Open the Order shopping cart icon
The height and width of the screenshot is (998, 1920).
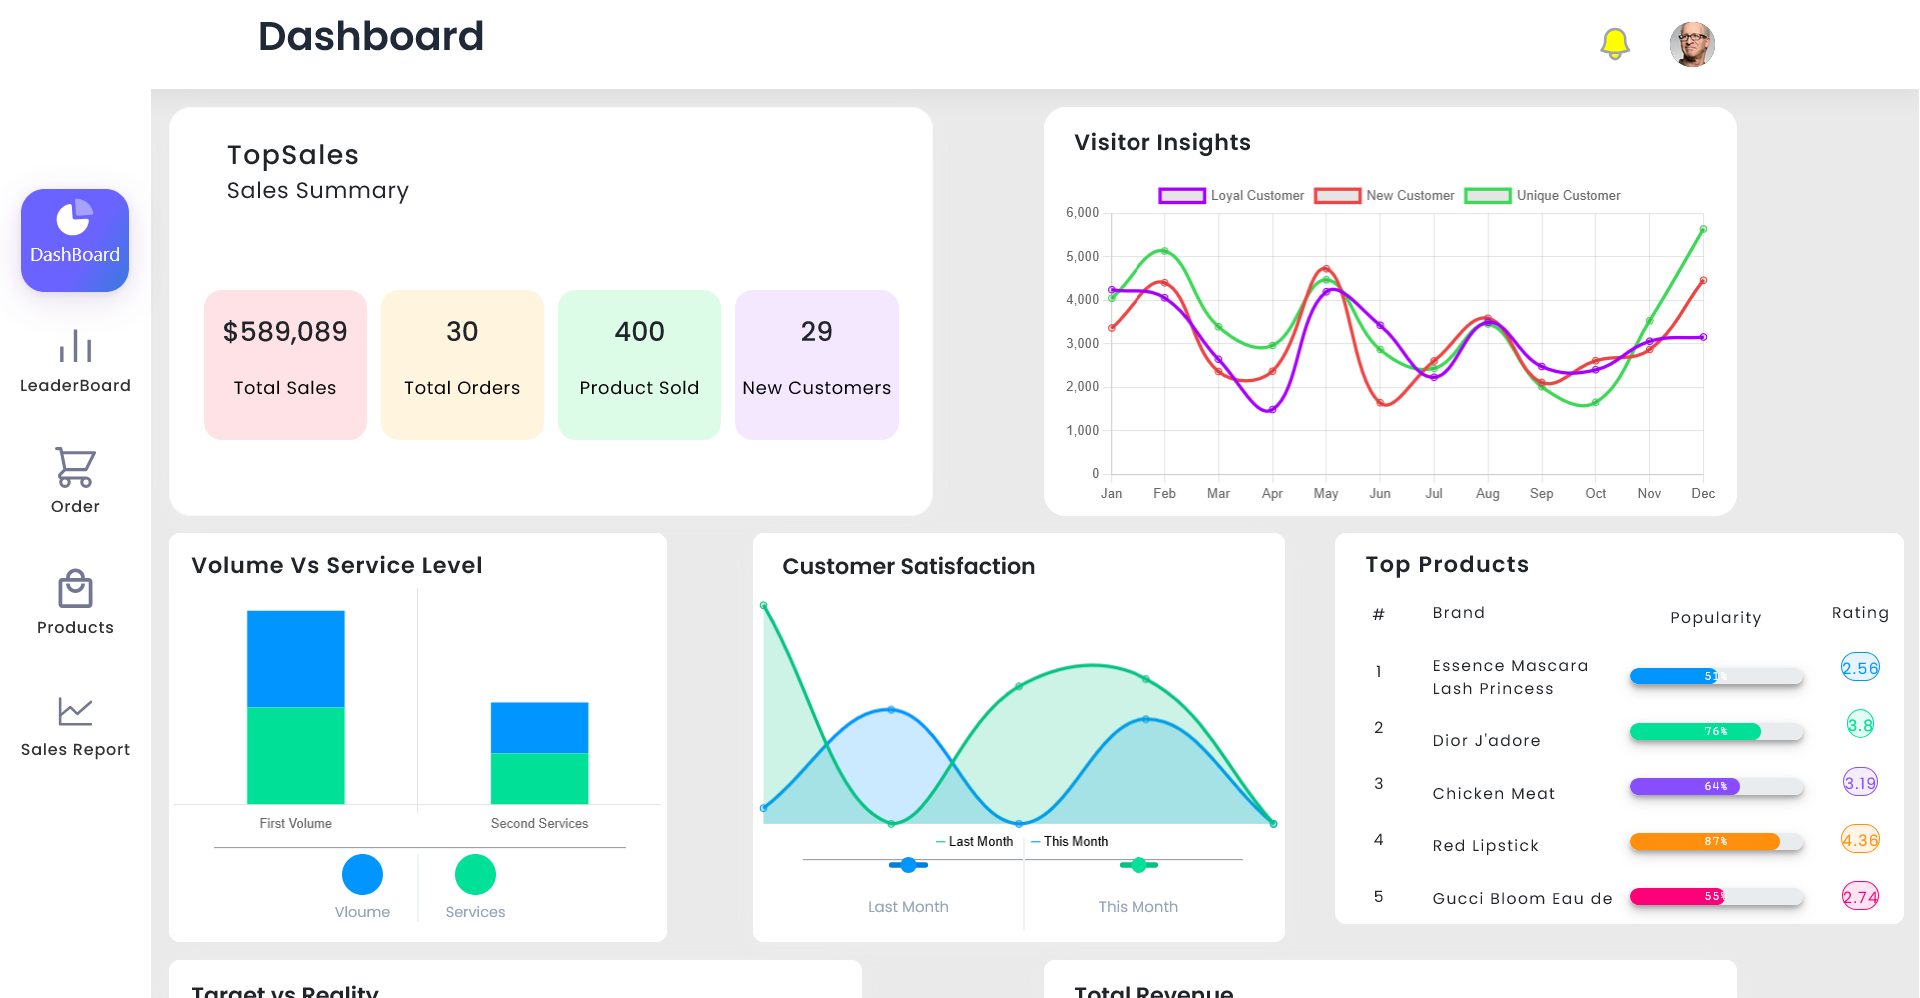pyautogui.click(x=75, y=467)
